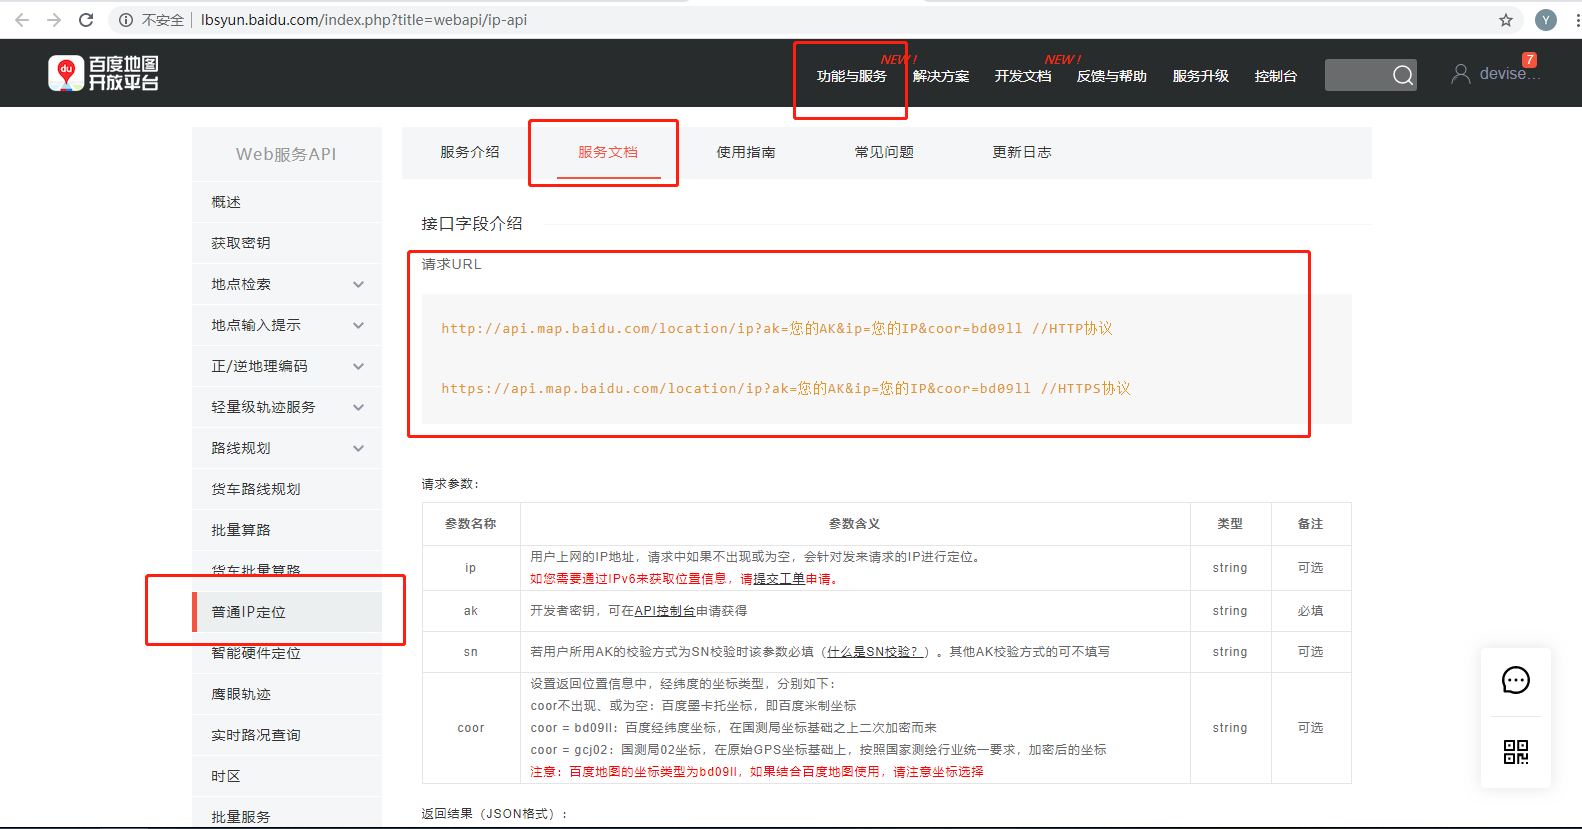Image resolution: width=1582 pixels, height=829 pixels.
Task: Click the 参数名称 table header
Action: pos(471,524)
